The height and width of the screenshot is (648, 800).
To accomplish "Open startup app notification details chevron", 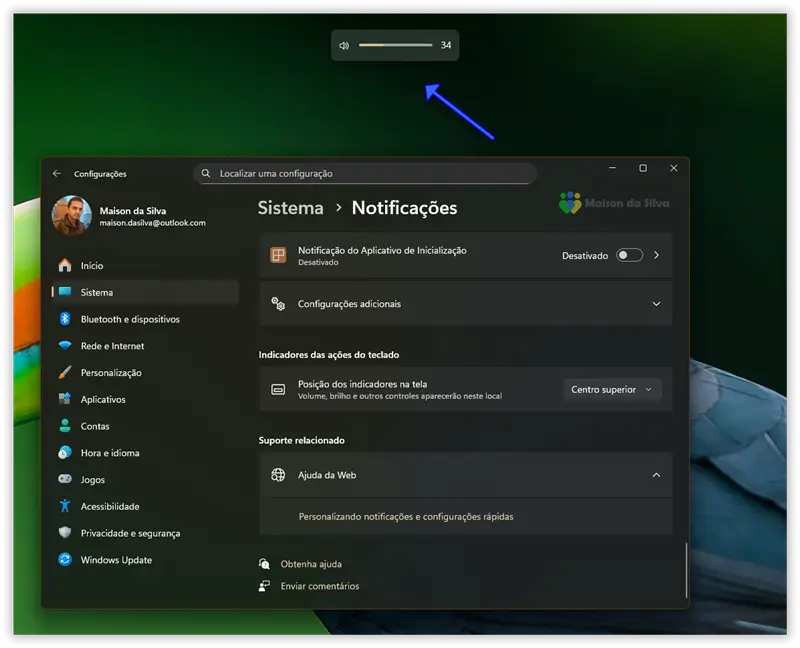I will [657, 255].
